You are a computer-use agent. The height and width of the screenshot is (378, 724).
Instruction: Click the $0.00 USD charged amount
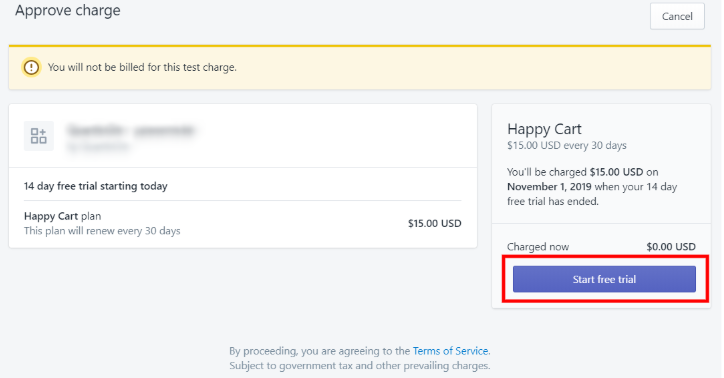coord(671,247)
